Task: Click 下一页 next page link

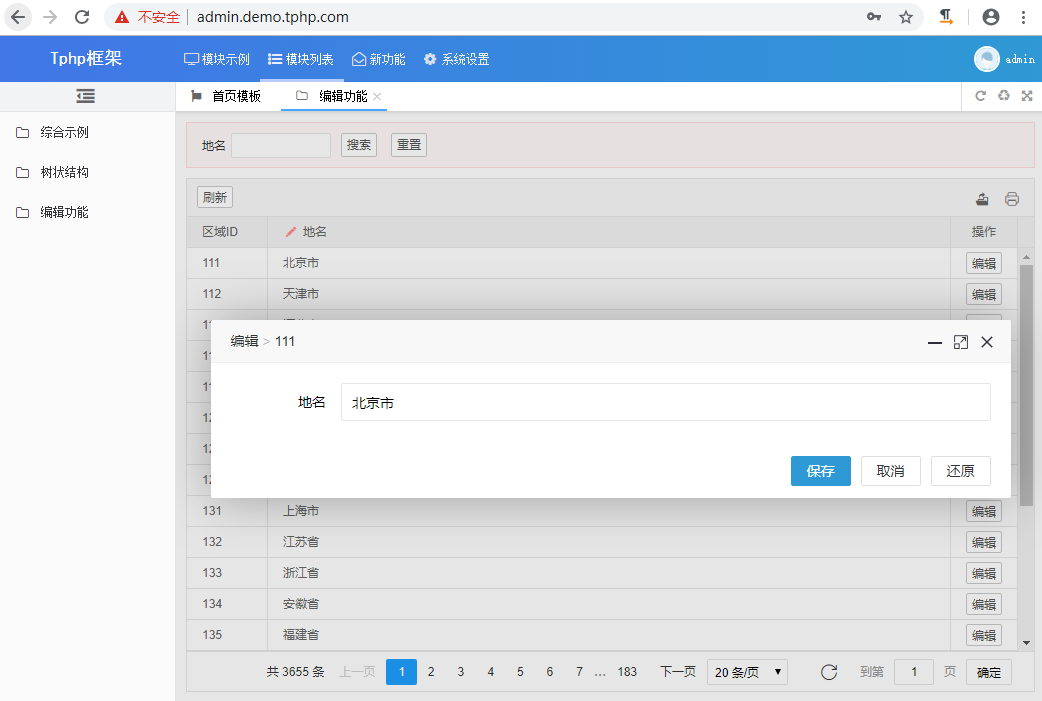Action: [x=678, y=672]
